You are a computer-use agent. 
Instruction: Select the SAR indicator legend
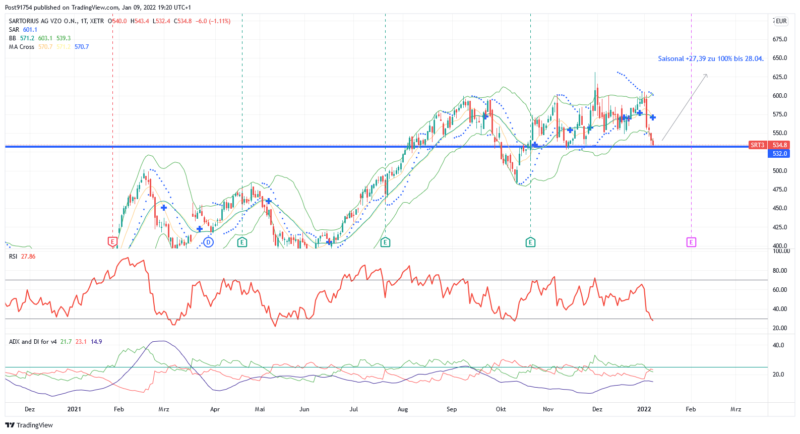point(15,29)
